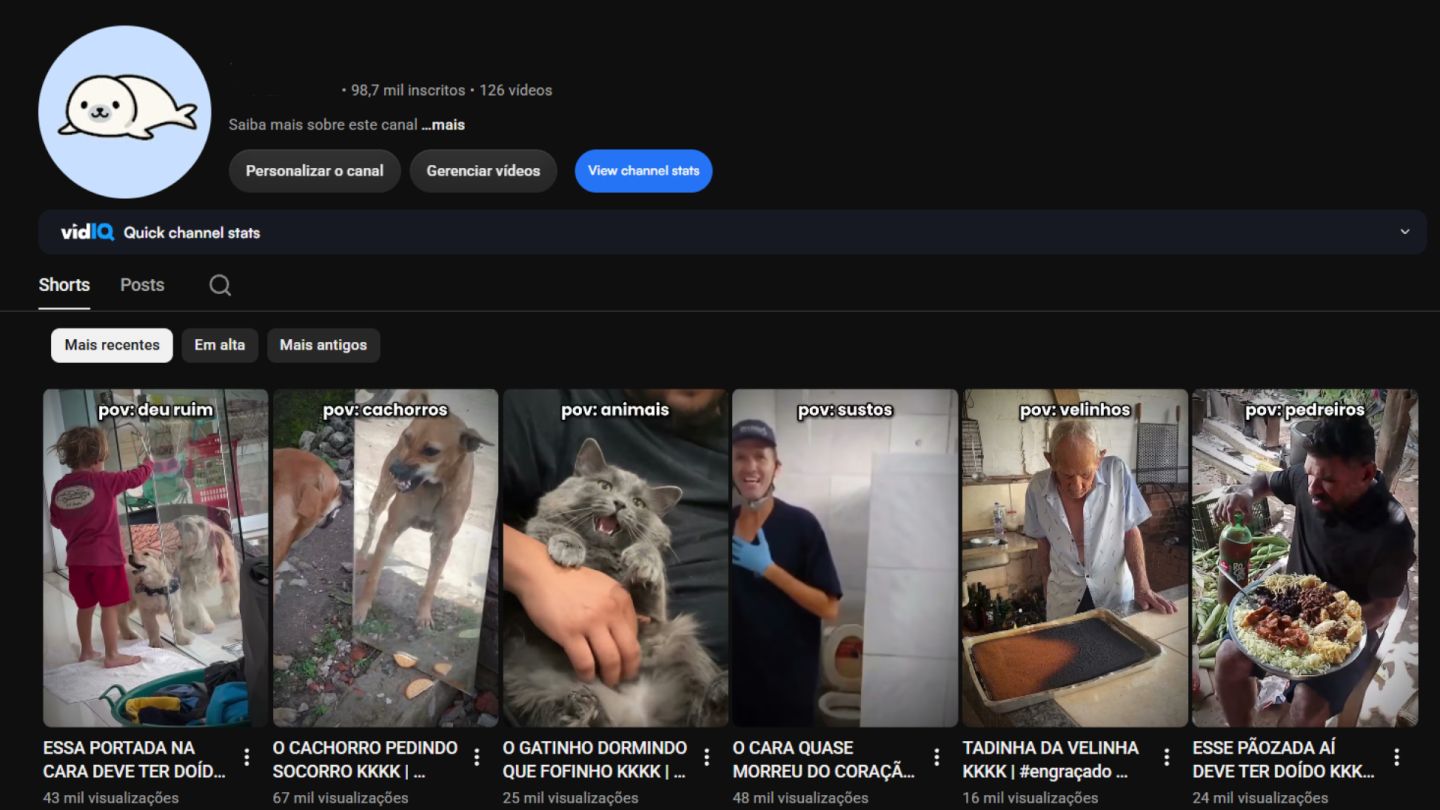This screenshot has width=1440, height=810.
Task: Open the pov: deu ruim short thumbnail
Action: [x=155, y=558]
